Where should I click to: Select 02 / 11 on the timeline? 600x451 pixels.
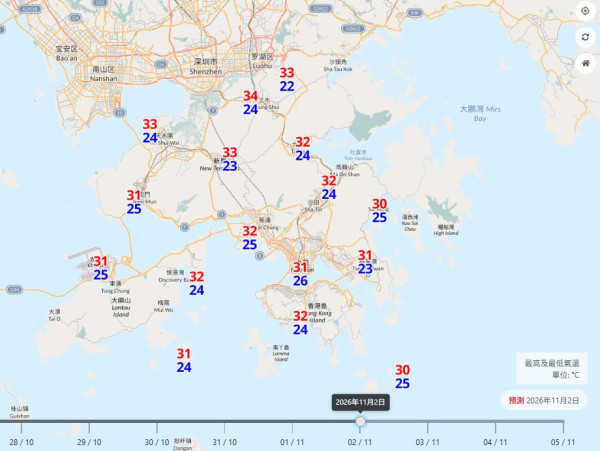coord(360,442)
